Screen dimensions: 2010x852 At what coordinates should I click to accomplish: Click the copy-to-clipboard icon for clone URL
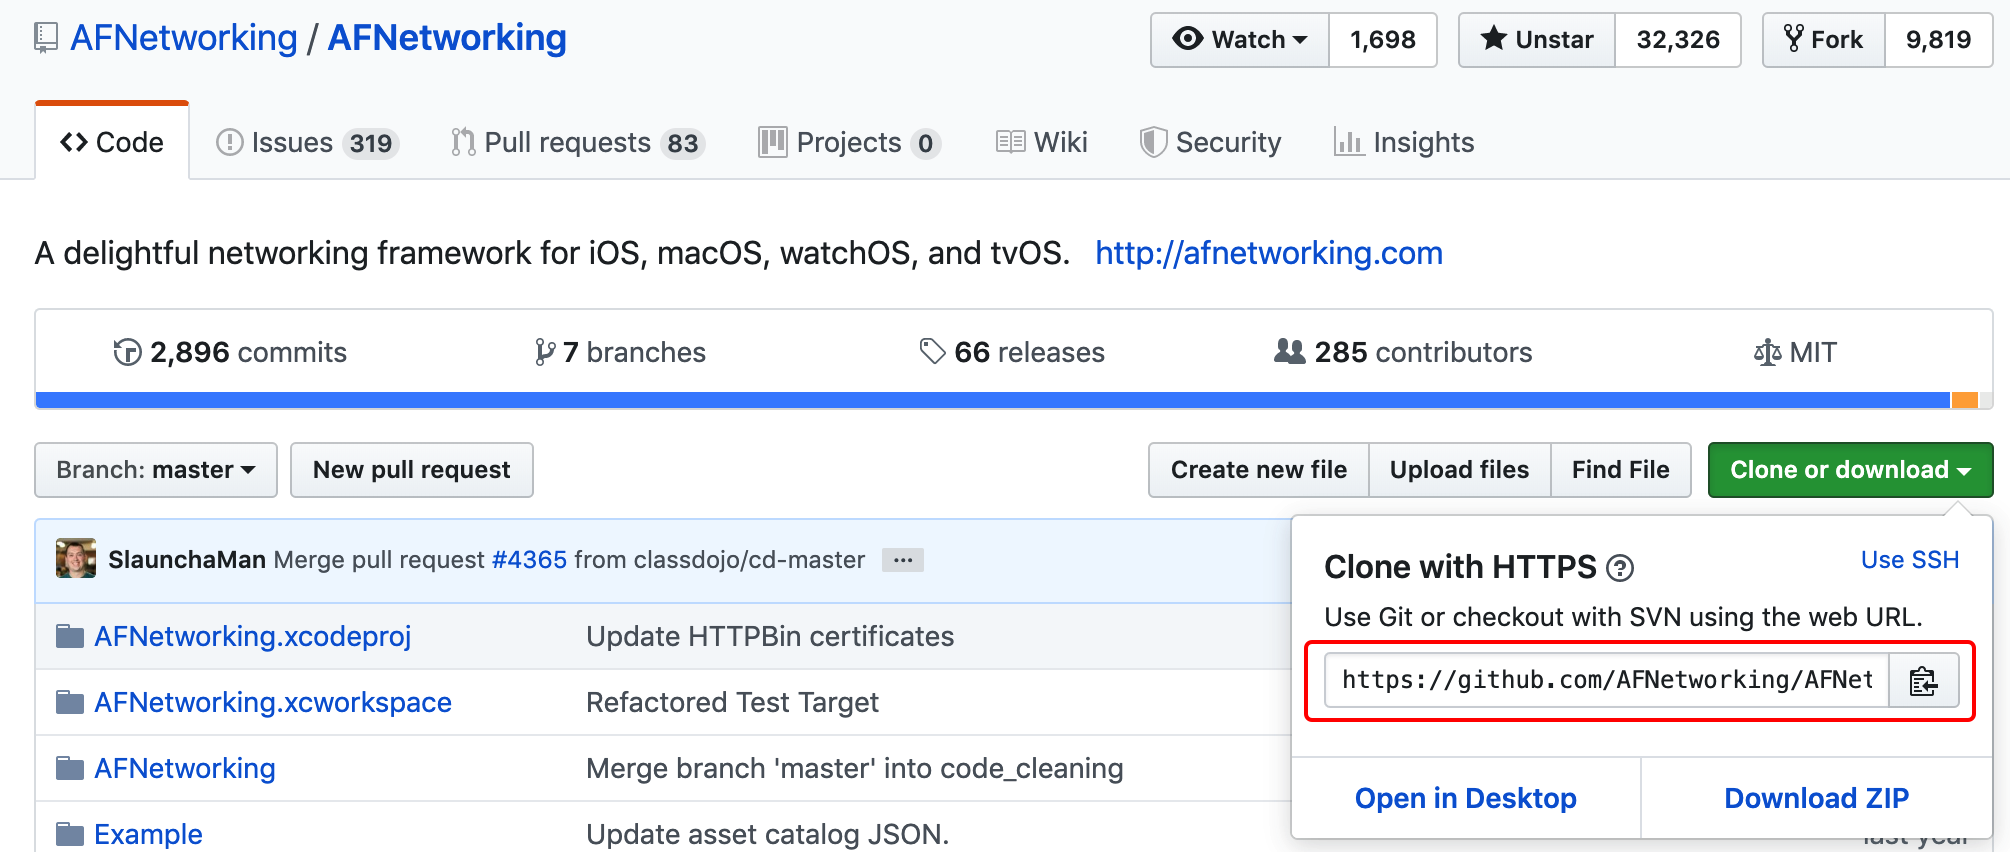[x=1923, y=681]
